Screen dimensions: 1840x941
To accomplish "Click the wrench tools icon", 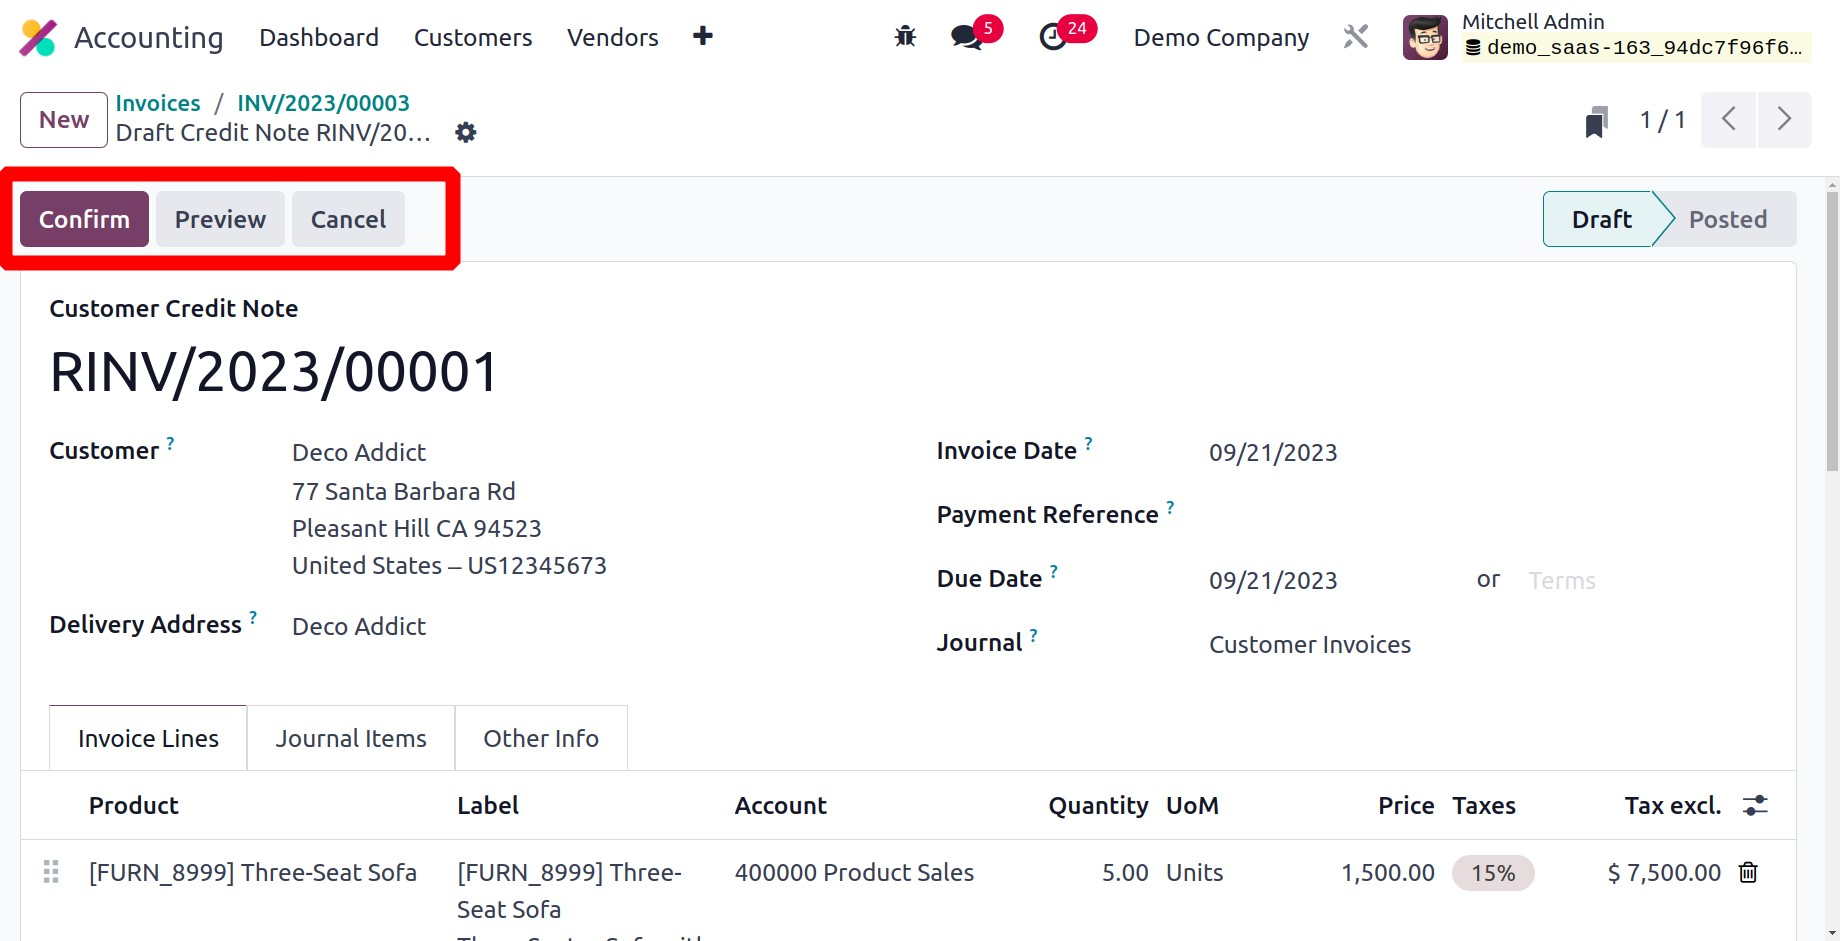I will 1355,38.
